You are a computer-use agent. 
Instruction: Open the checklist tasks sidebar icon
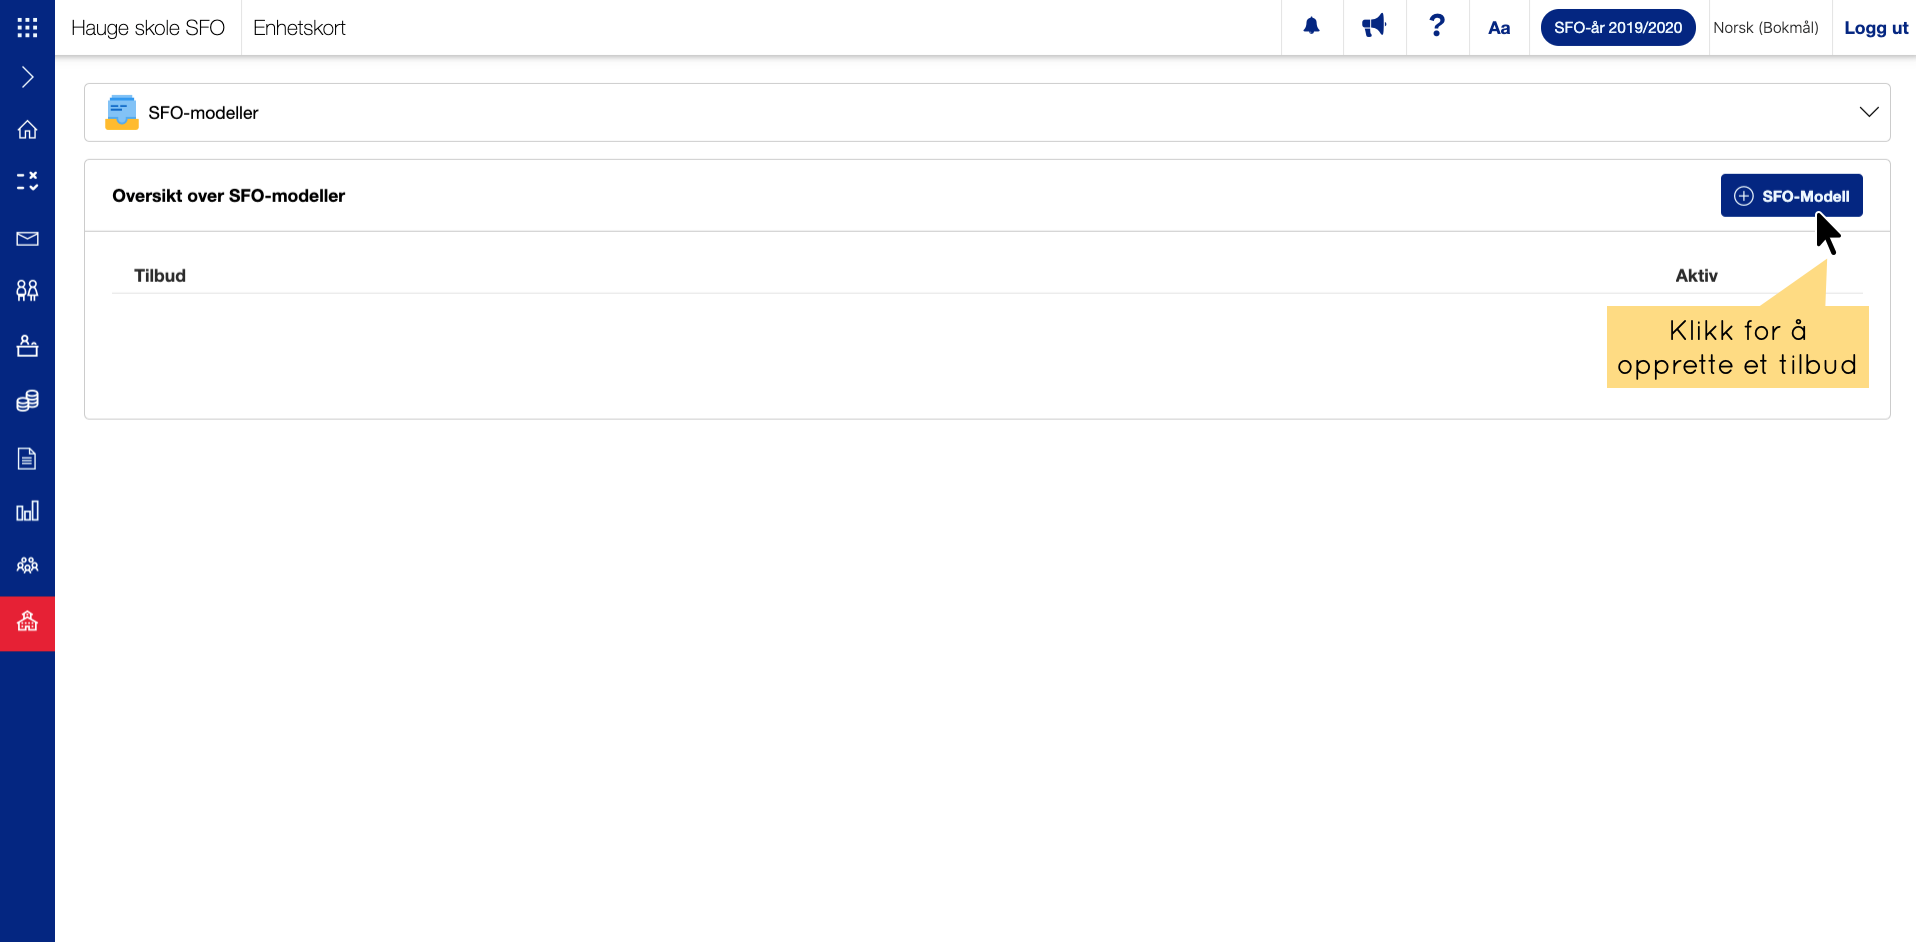27,181
